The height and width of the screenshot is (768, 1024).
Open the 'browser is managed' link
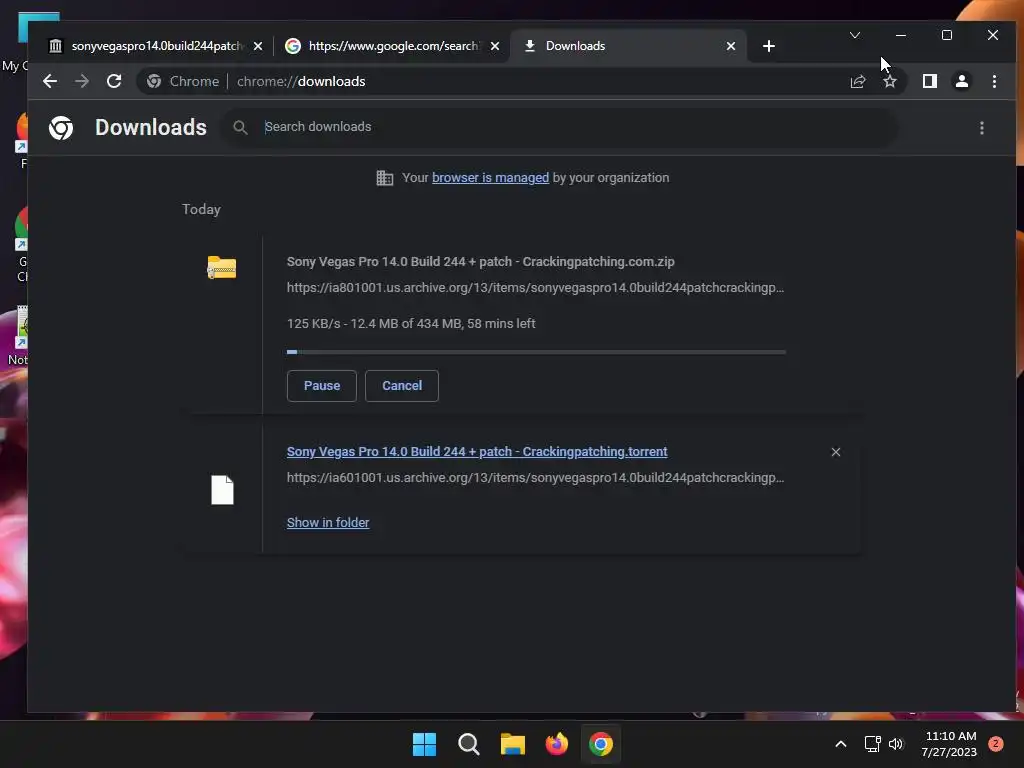pos(490,178)
